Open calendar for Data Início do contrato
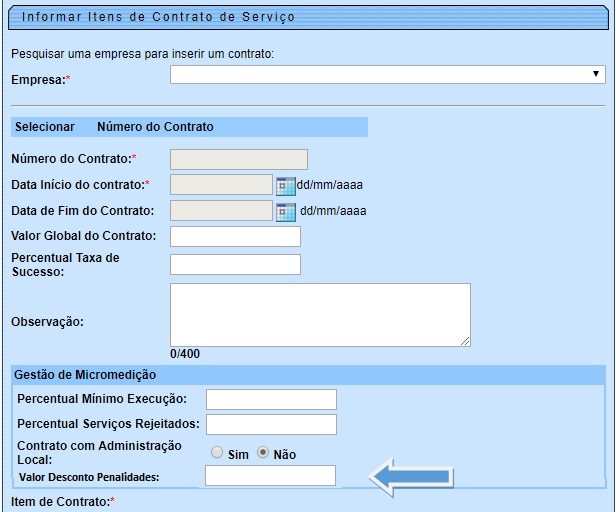The image size is (616, 512). [x=285, y=185]
